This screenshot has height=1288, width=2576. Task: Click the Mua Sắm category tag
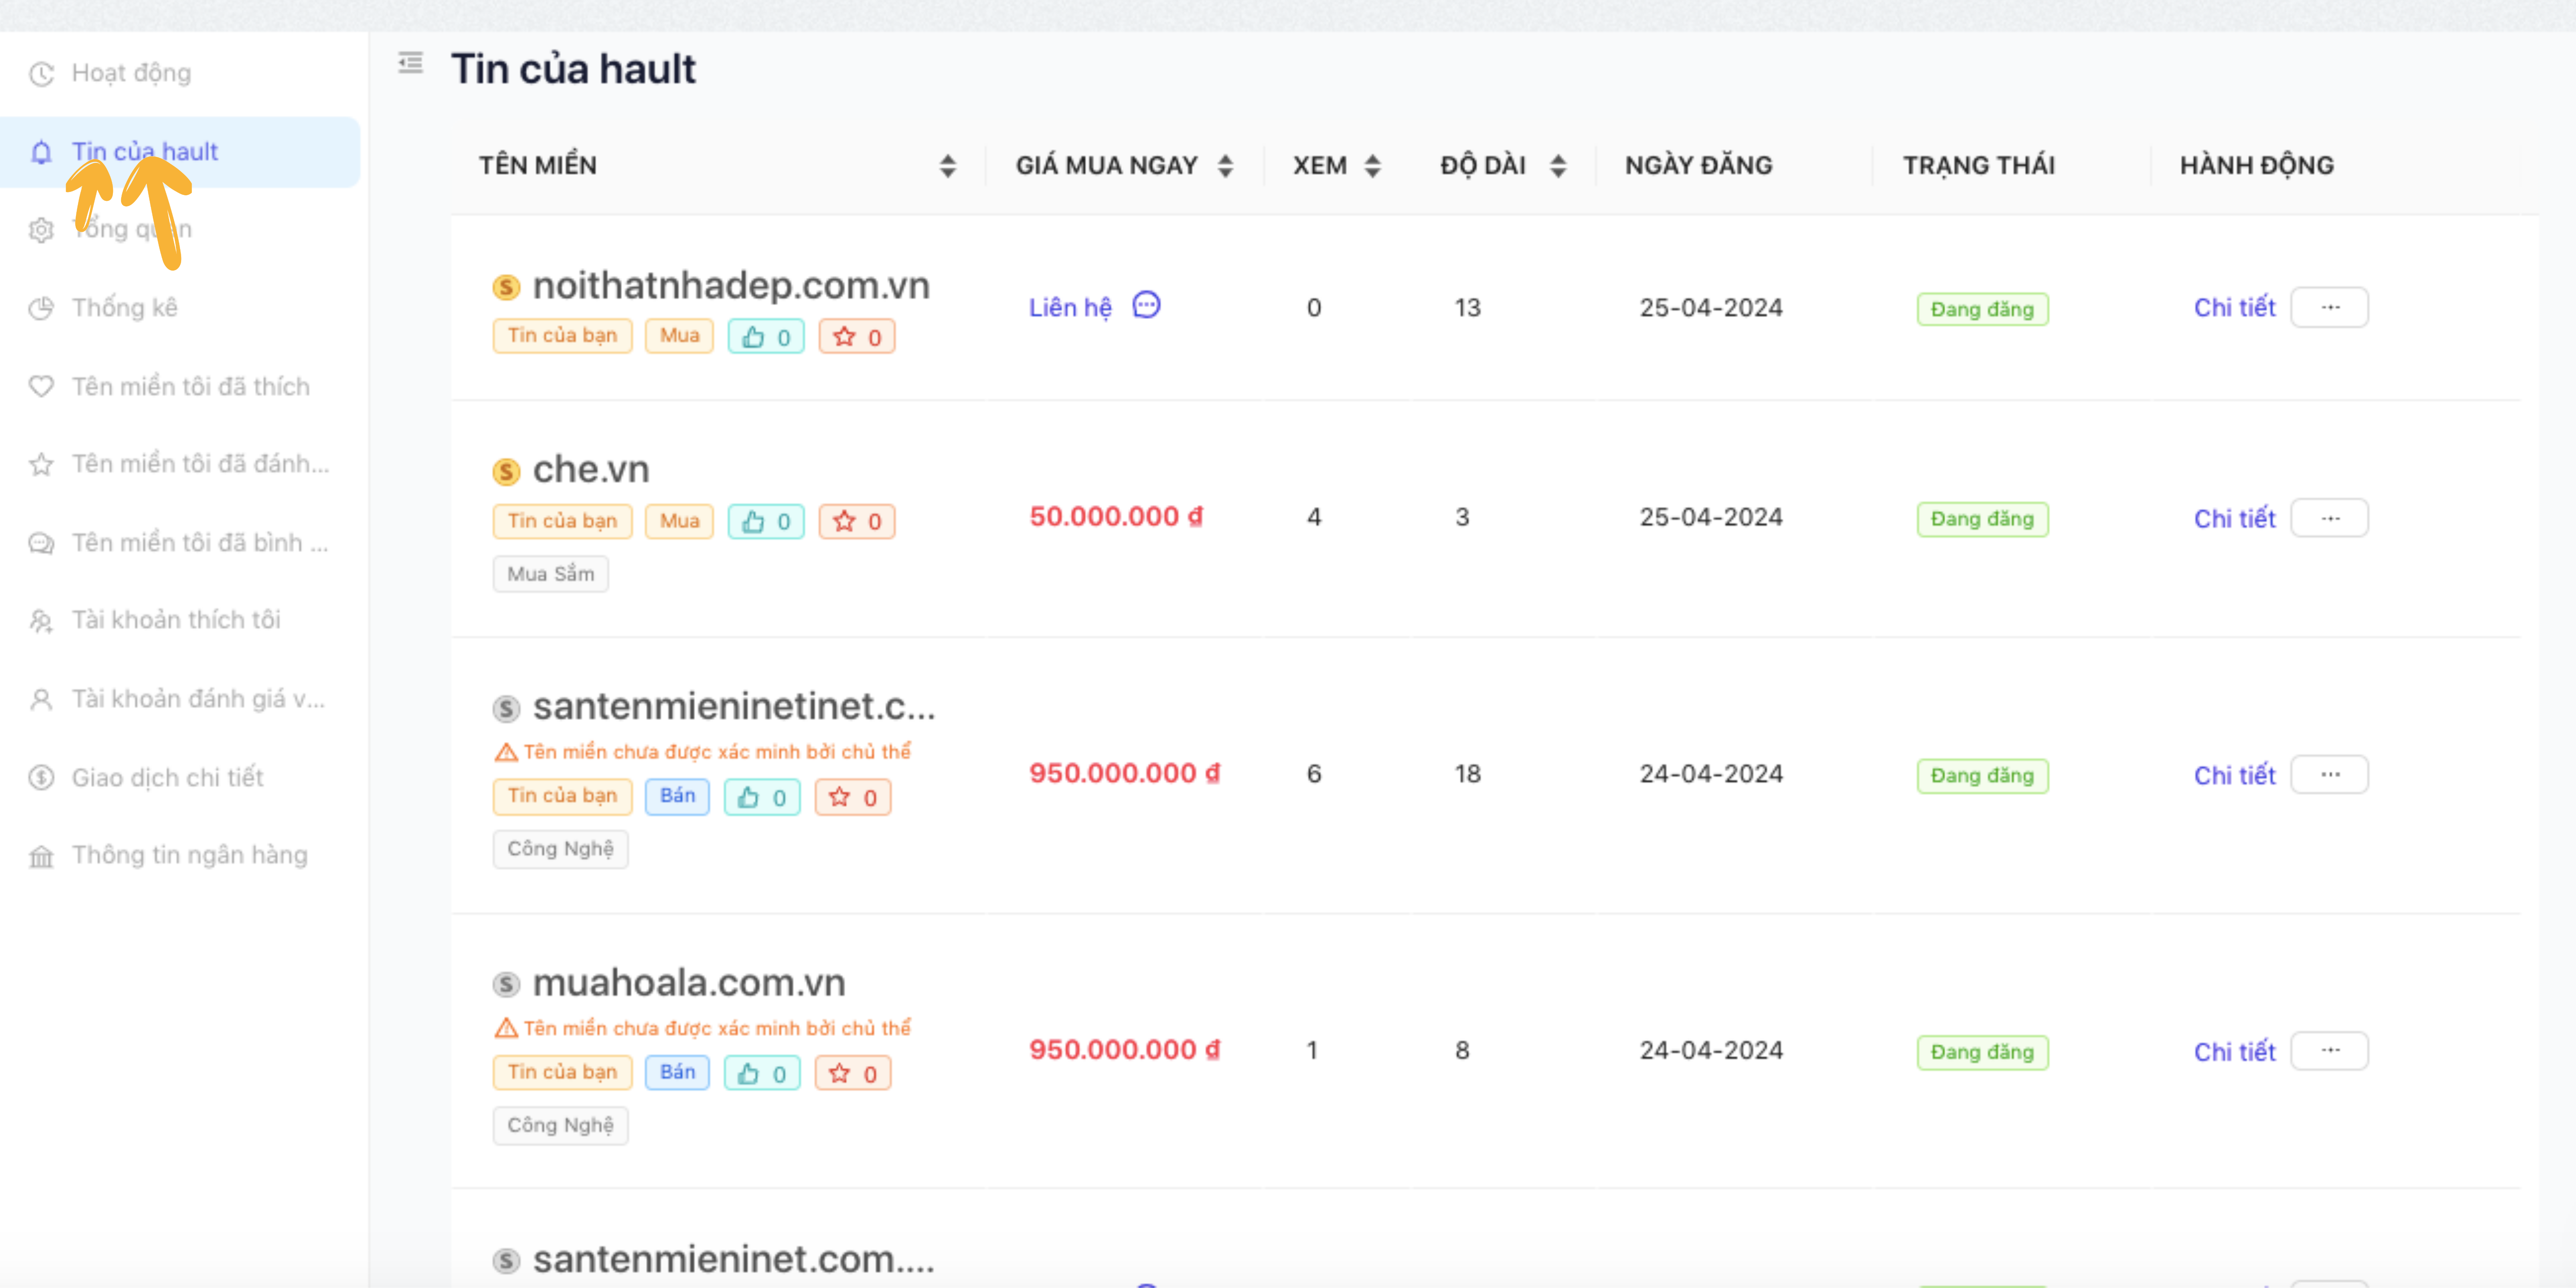coord(551,574)
